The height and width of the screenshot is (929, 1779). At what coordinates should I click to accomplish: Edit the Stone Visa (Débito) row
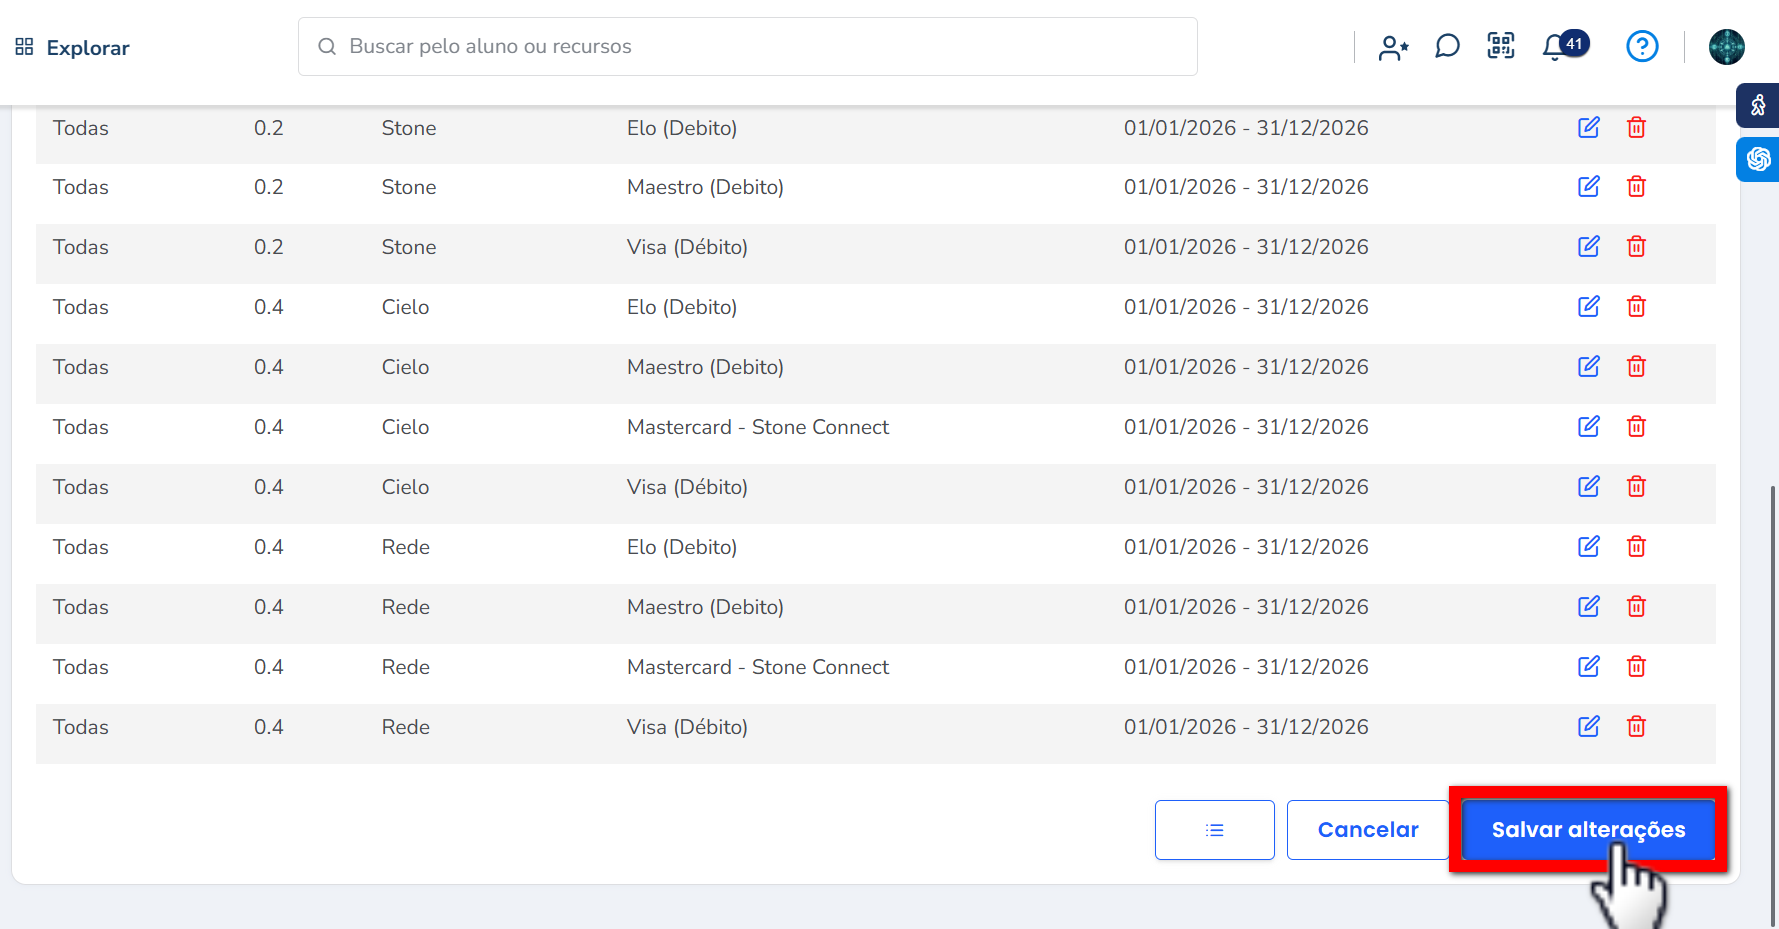(1588, 247)
